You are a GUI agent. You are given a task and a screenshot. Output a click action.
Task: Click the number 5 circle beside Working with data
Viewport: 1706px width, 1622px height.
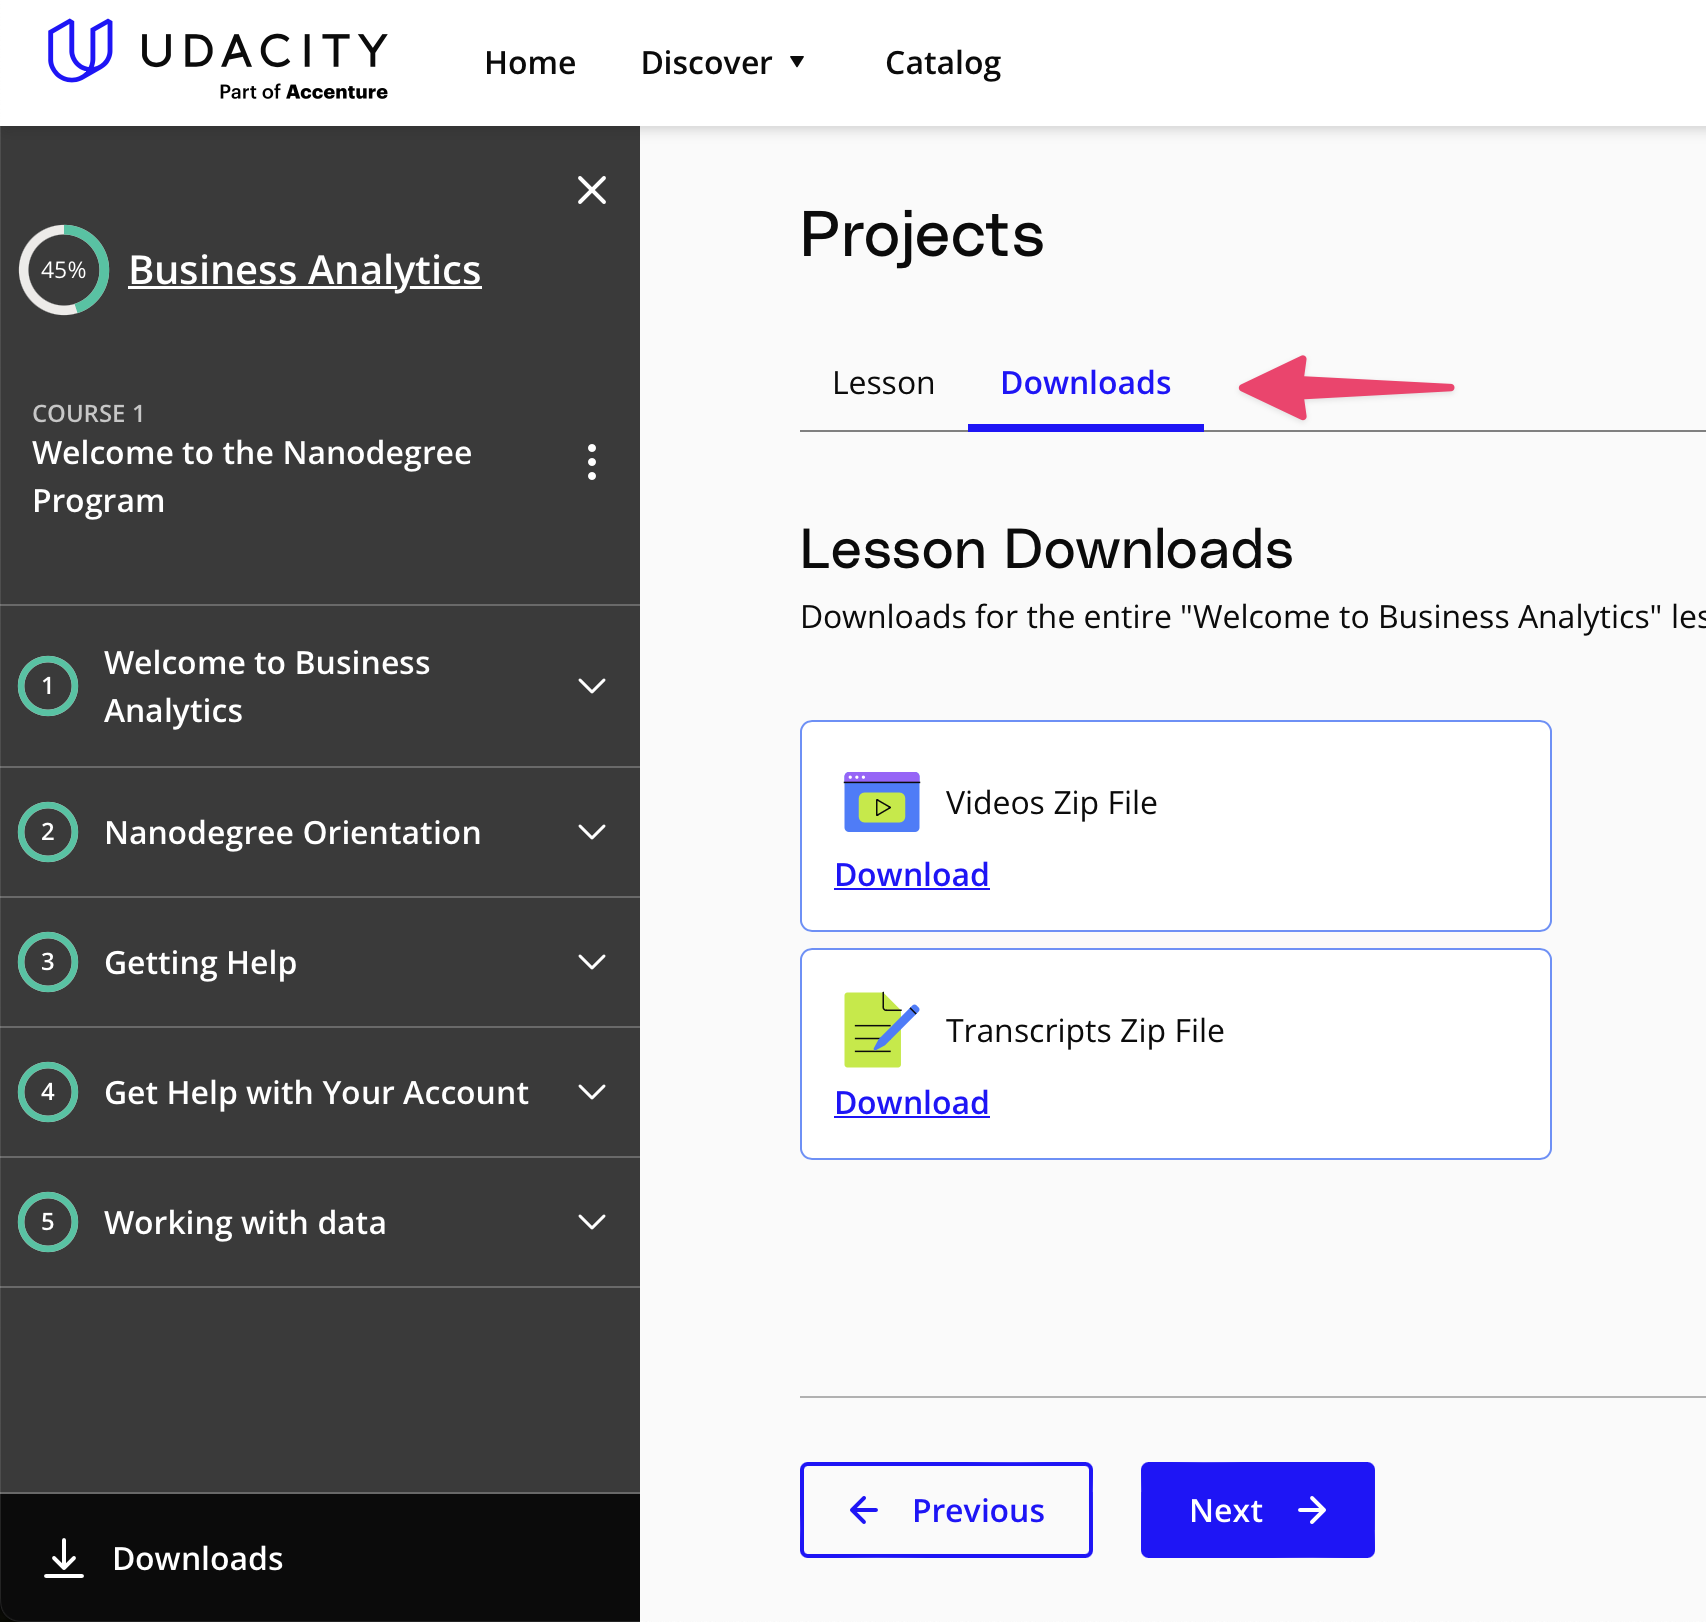(x=47, y=1221)
